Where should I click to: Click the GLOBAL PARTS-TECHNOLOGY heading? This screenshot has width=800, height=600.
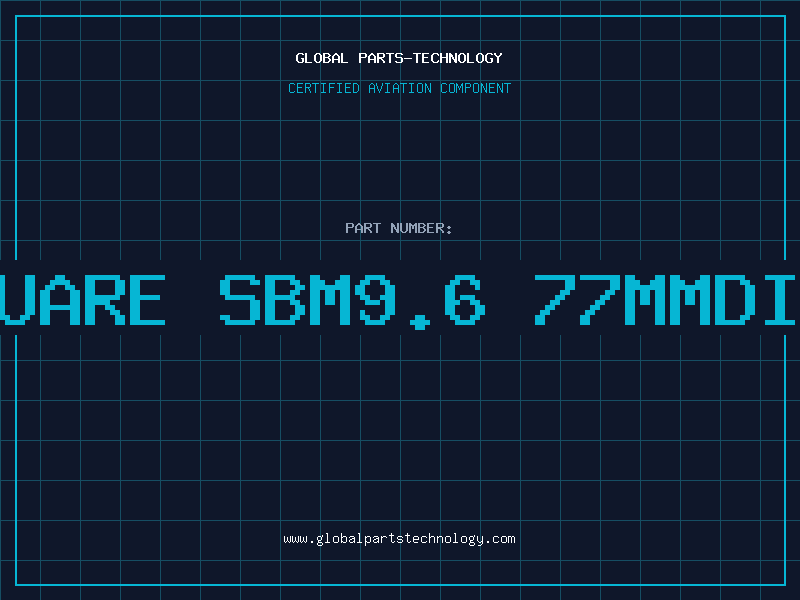(399, 58)
